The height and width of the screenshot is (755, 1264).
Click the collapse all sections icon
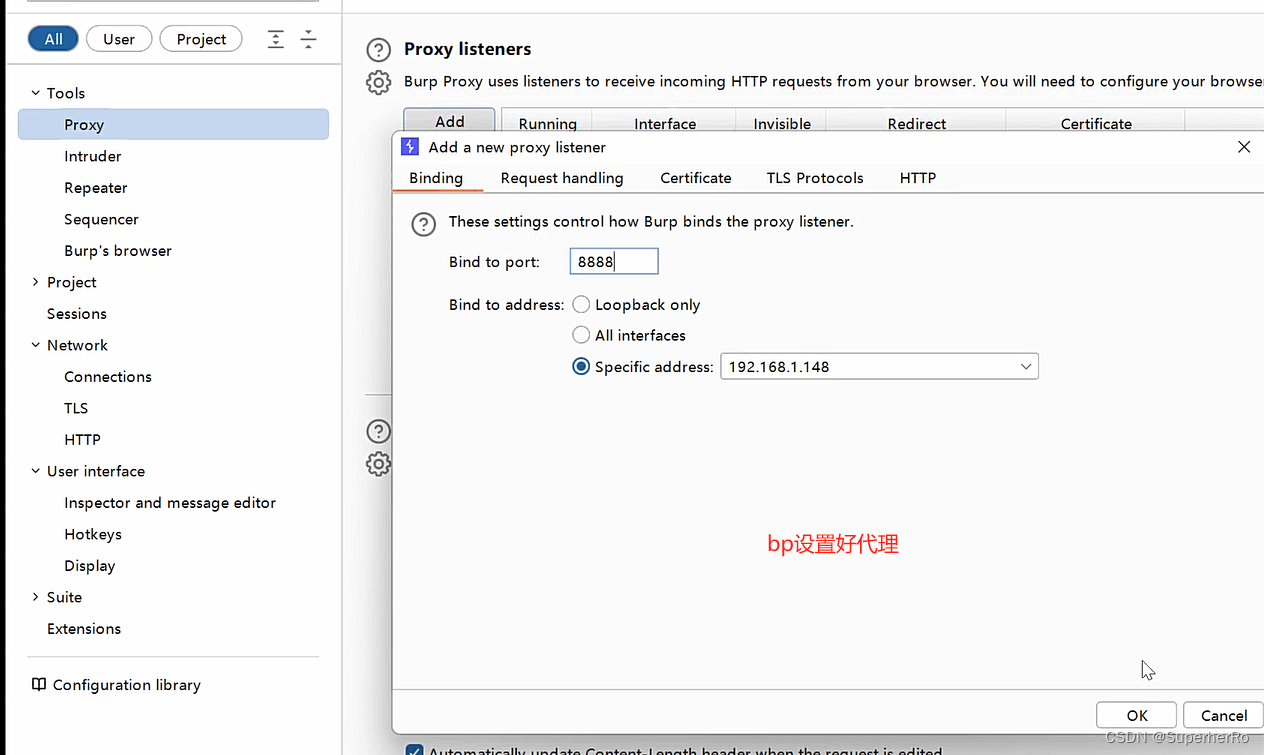point(309,39)
